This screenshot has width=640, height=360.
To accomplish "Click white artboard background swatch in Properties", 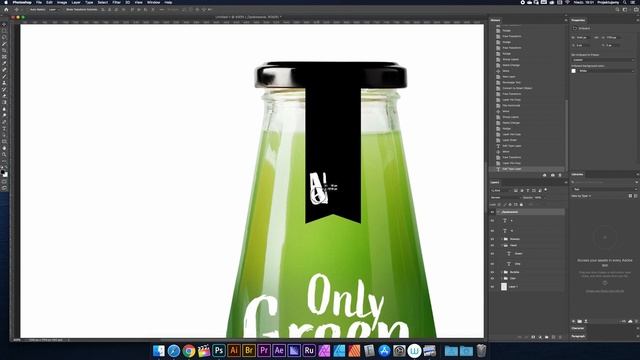I will click(574, 71).
